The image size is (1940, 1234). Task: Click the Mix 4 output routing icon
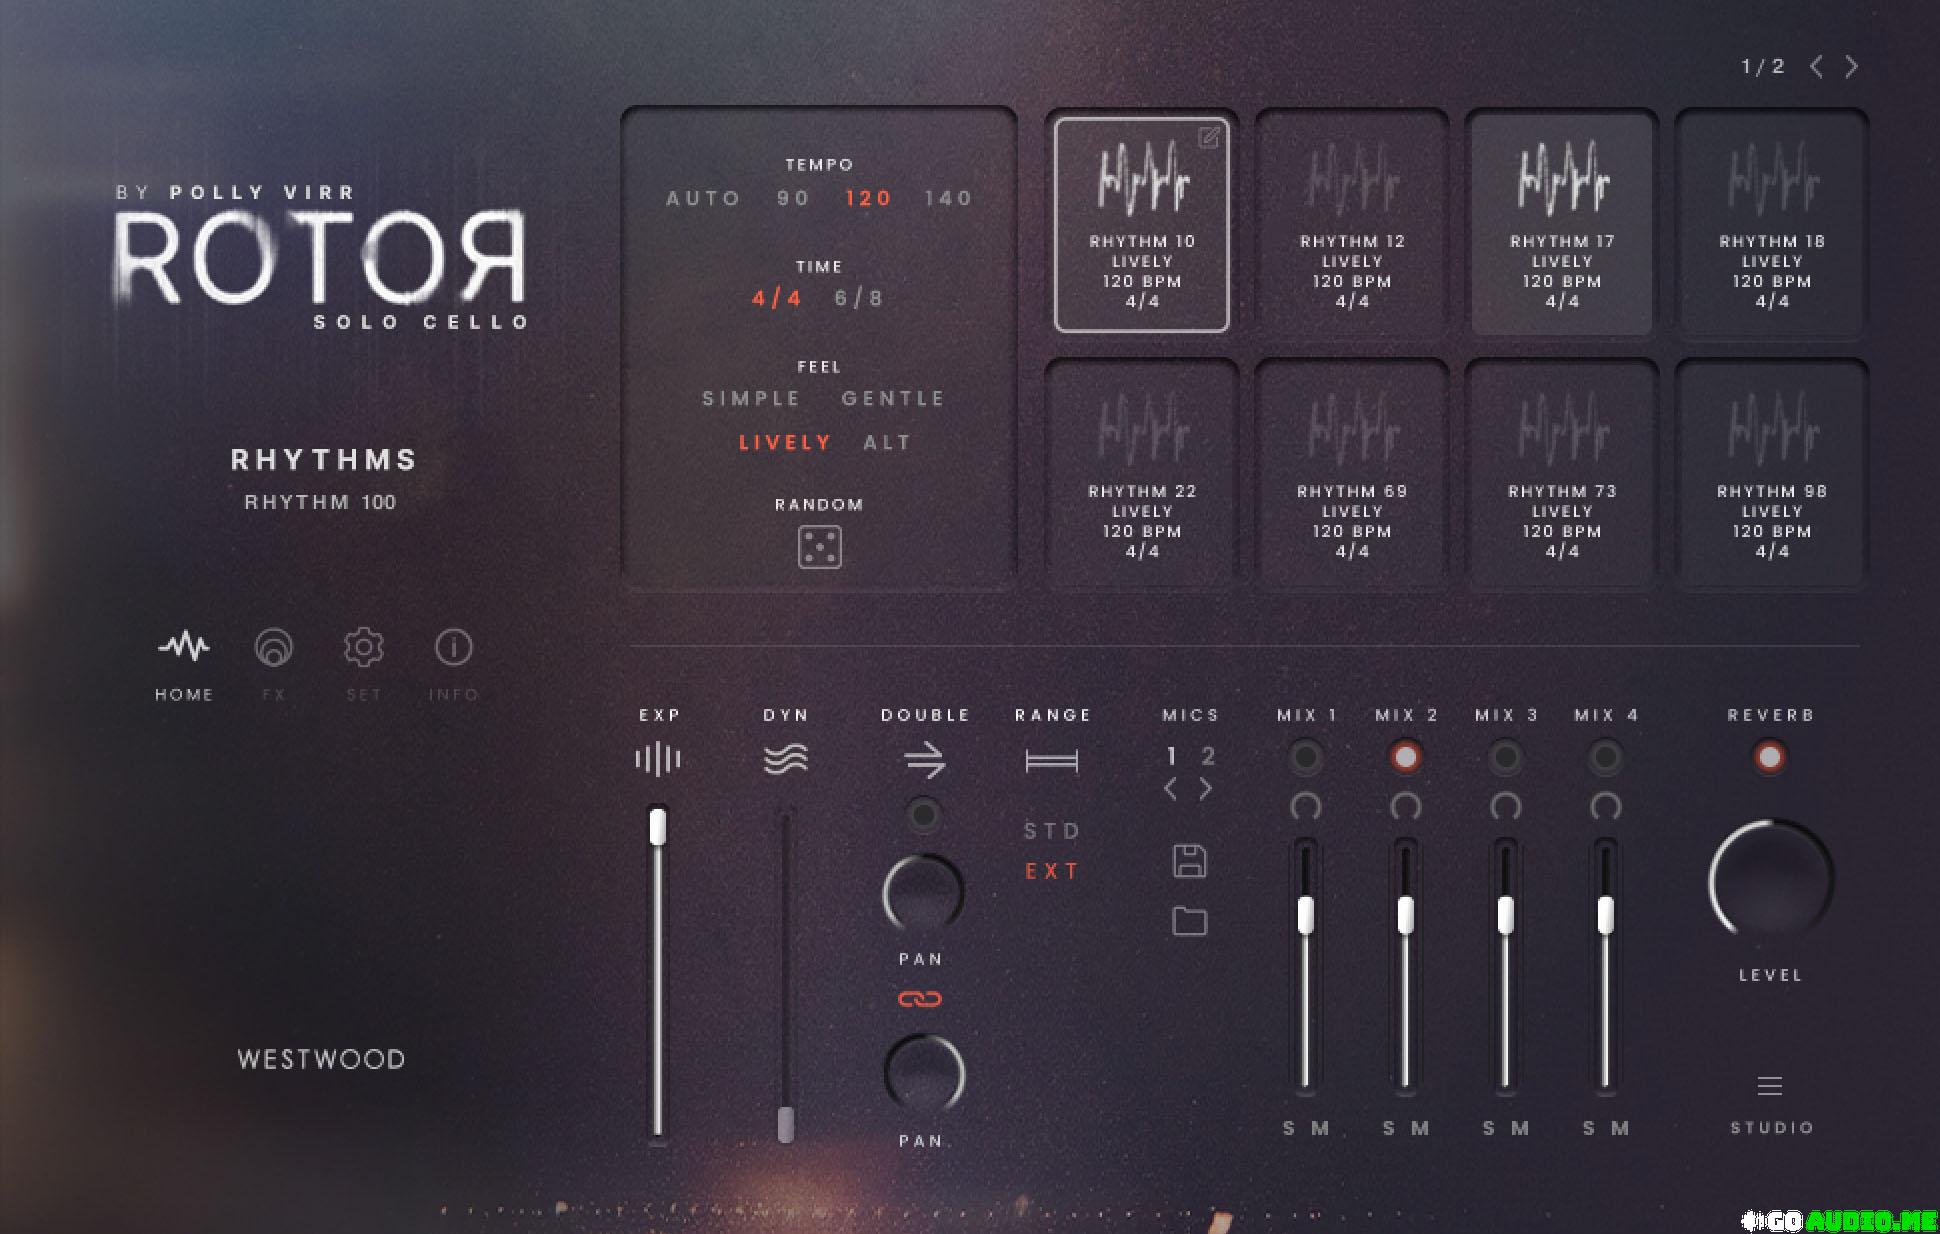click(x=1605, y=806)
